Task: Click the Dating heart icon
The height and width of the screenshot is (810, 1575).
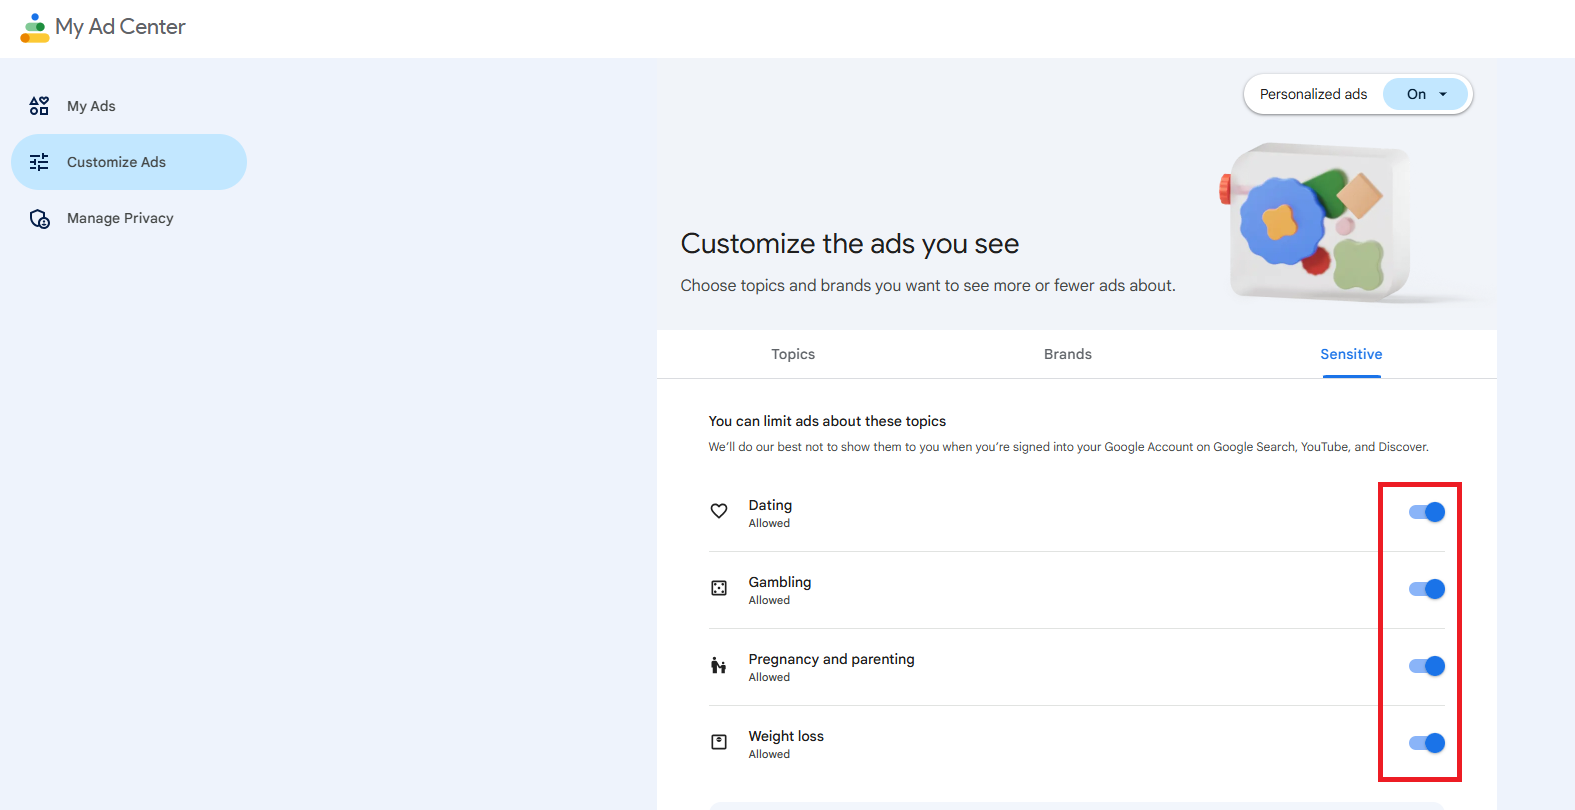Action: (719, 511)
